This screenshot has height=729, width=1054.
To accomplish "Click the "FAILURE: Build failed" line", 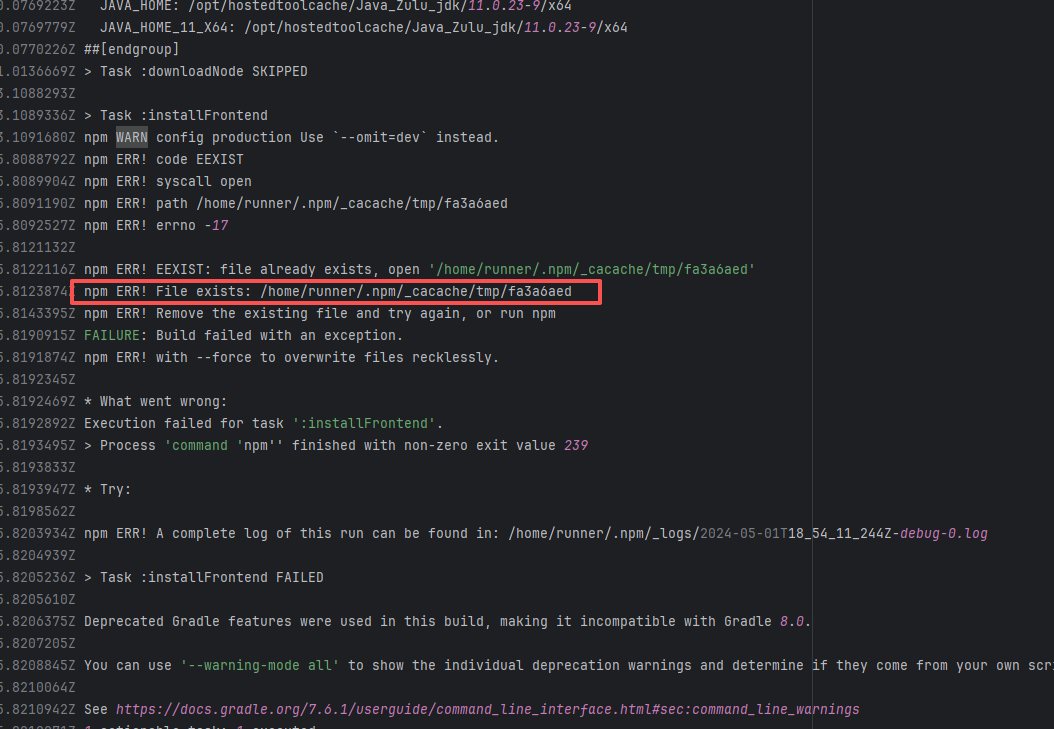I will 243,335.
